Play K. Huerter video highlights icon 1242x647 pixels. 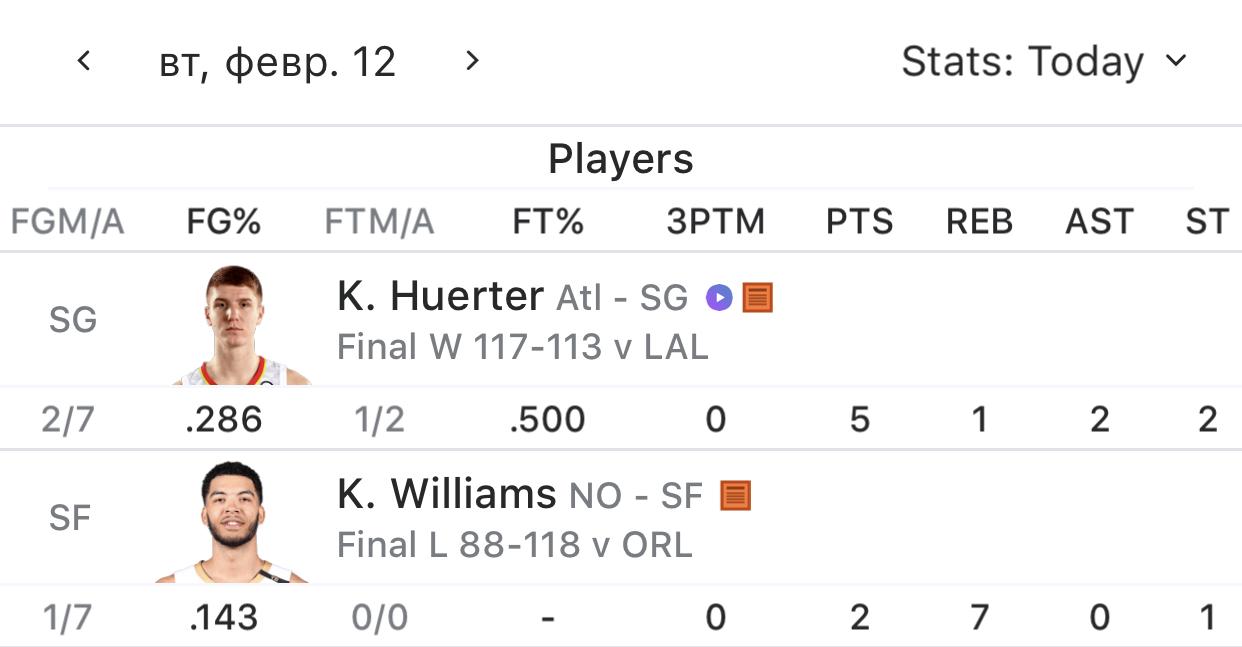coord(719,297)
